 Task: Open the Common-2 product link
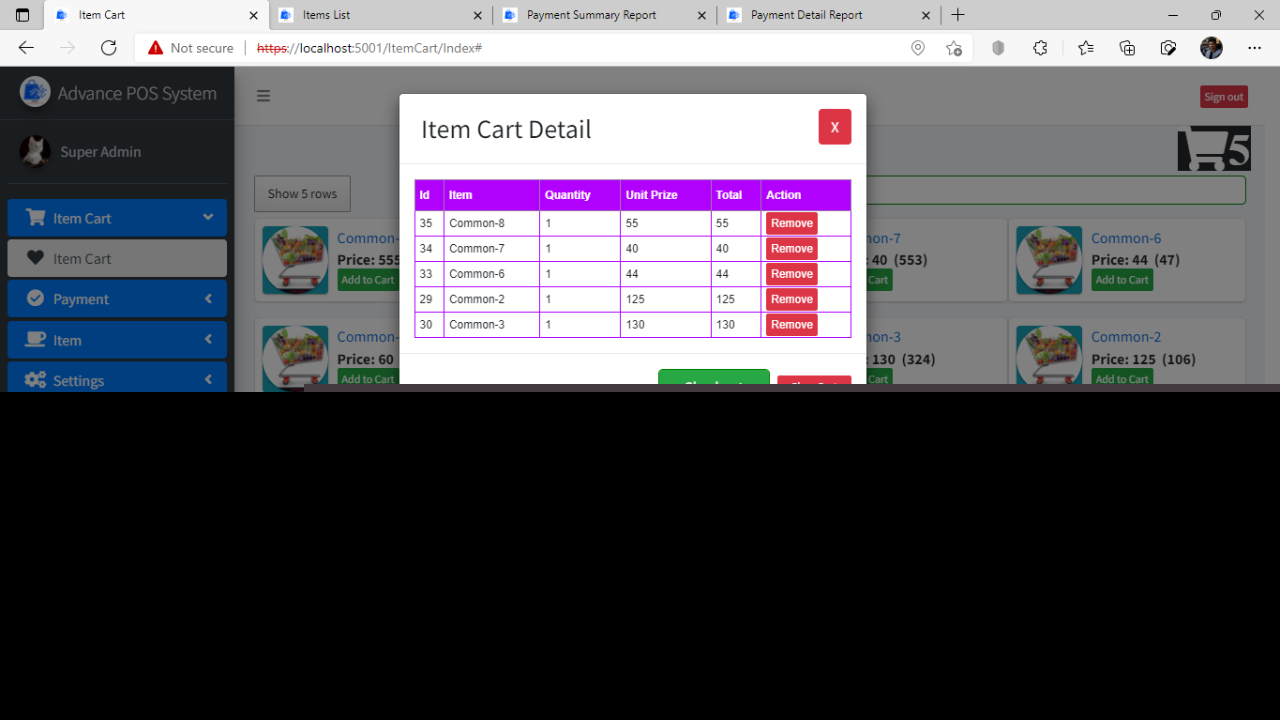(1126, 337)
